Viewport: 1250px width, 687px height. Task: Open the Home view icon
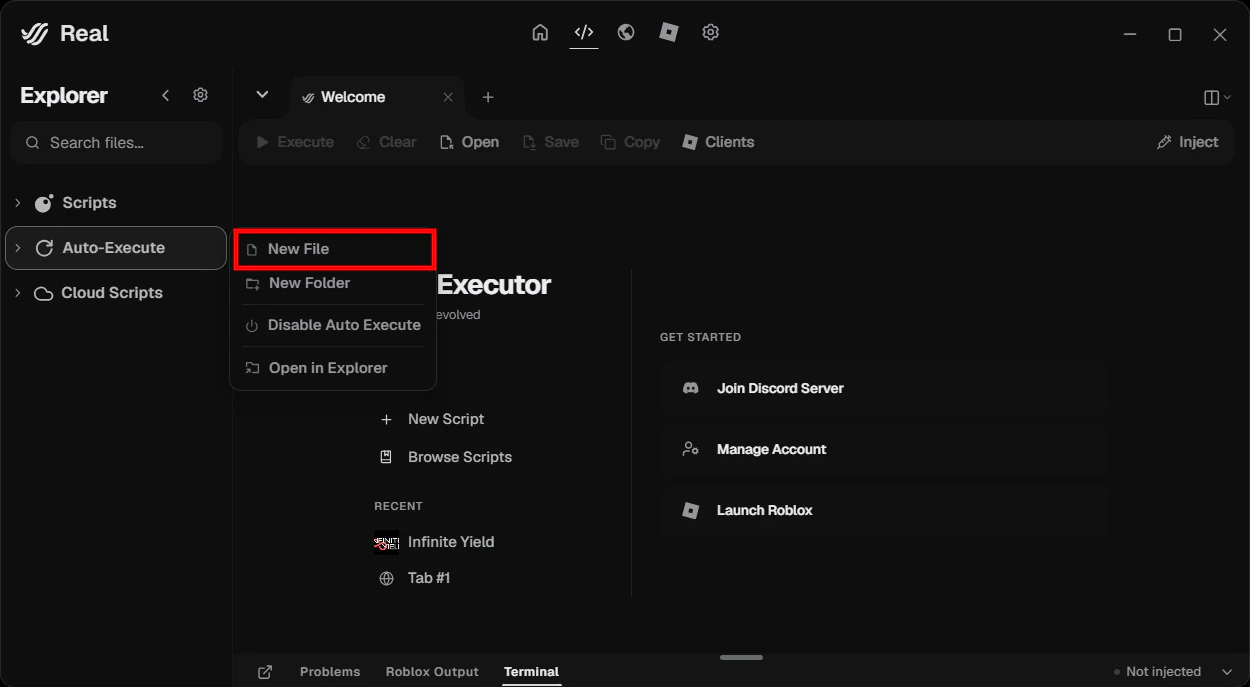click(x=540, y=32)
